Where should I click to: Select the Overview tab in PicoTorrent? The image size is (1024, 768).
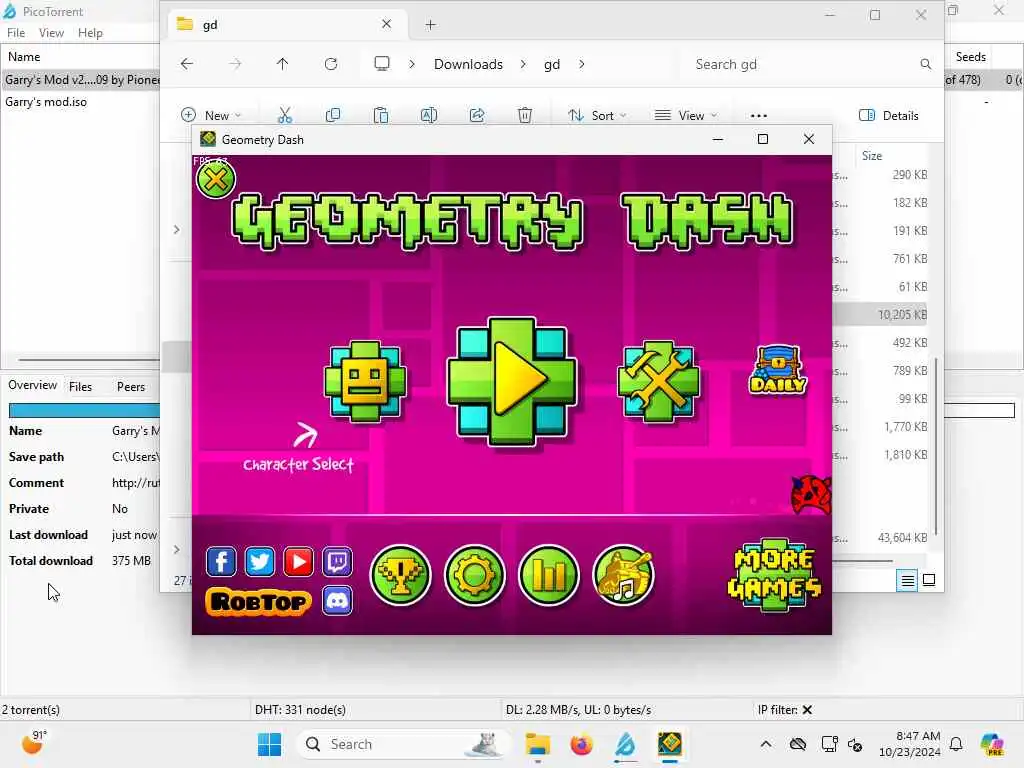click(x=32, y=385)
